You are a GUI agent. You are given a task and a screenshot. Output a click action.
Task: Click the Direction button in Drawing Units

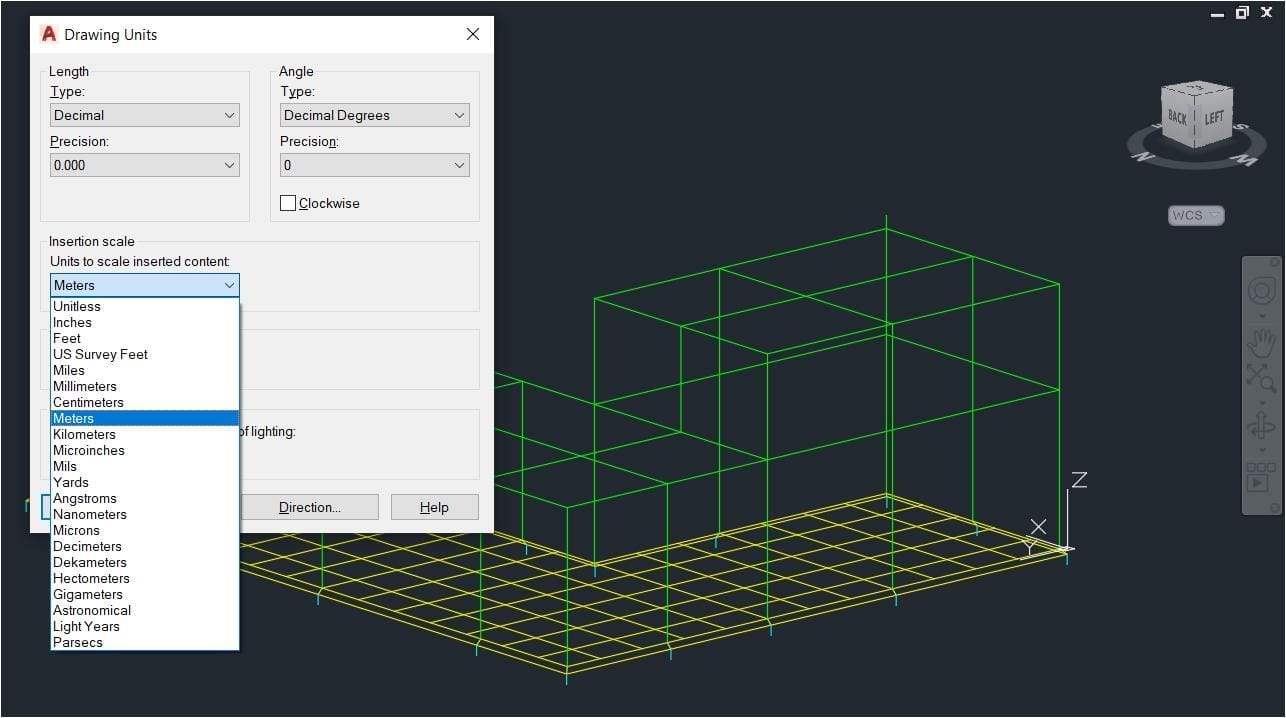pyautogui.click(x=310, y=507)
